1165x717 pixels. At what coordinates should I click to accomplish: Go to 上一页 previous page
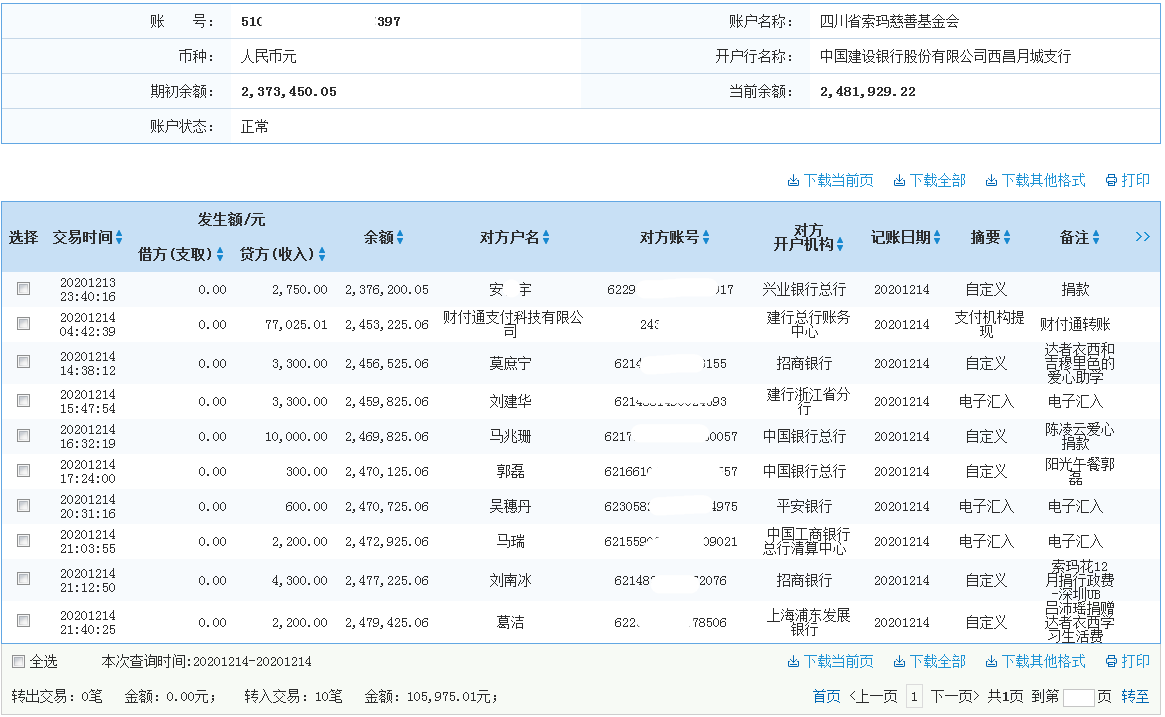873,696
